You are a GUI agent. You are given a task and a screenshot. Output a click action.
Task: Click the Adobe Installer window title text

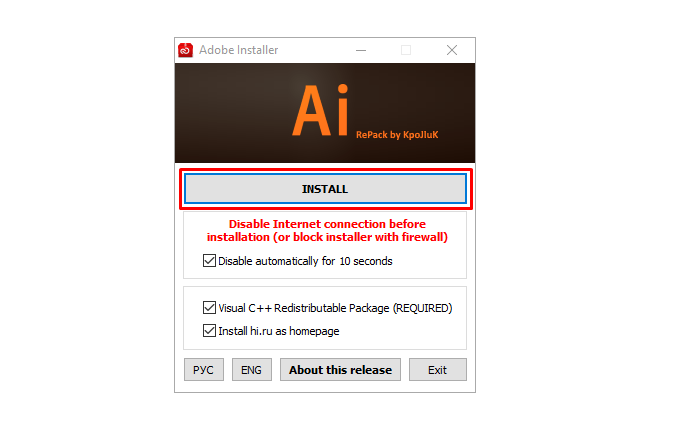238,50
